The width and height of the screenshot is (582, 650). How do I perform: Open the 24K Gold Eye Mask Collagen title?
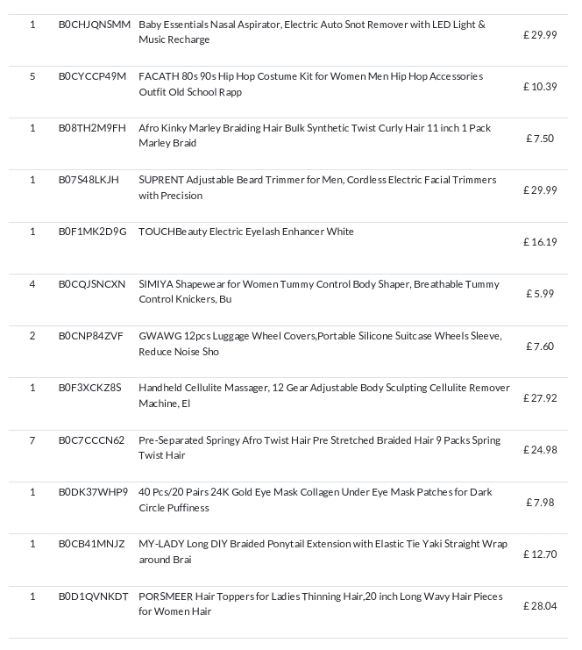tap(315, 500)
